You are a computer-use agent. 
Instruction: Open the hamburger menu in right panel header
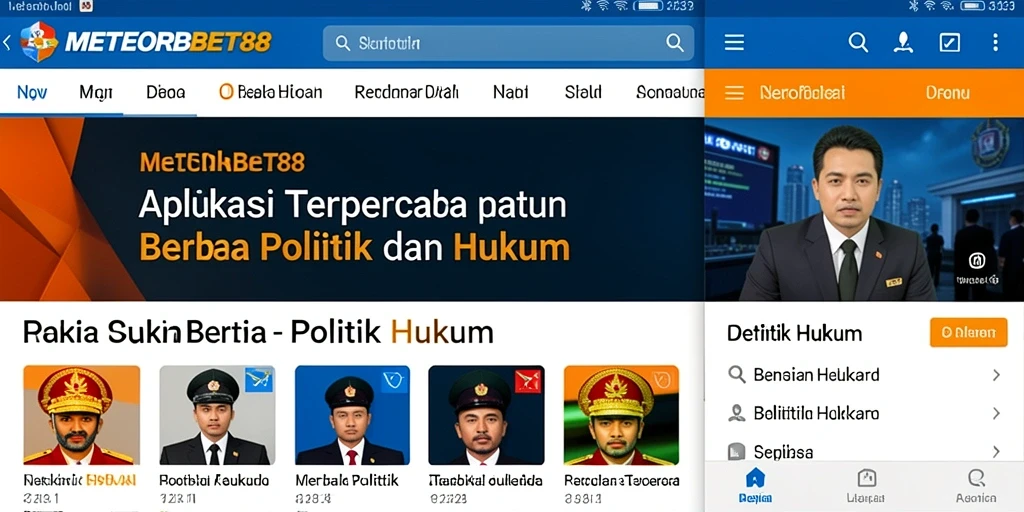coord(734,43)
